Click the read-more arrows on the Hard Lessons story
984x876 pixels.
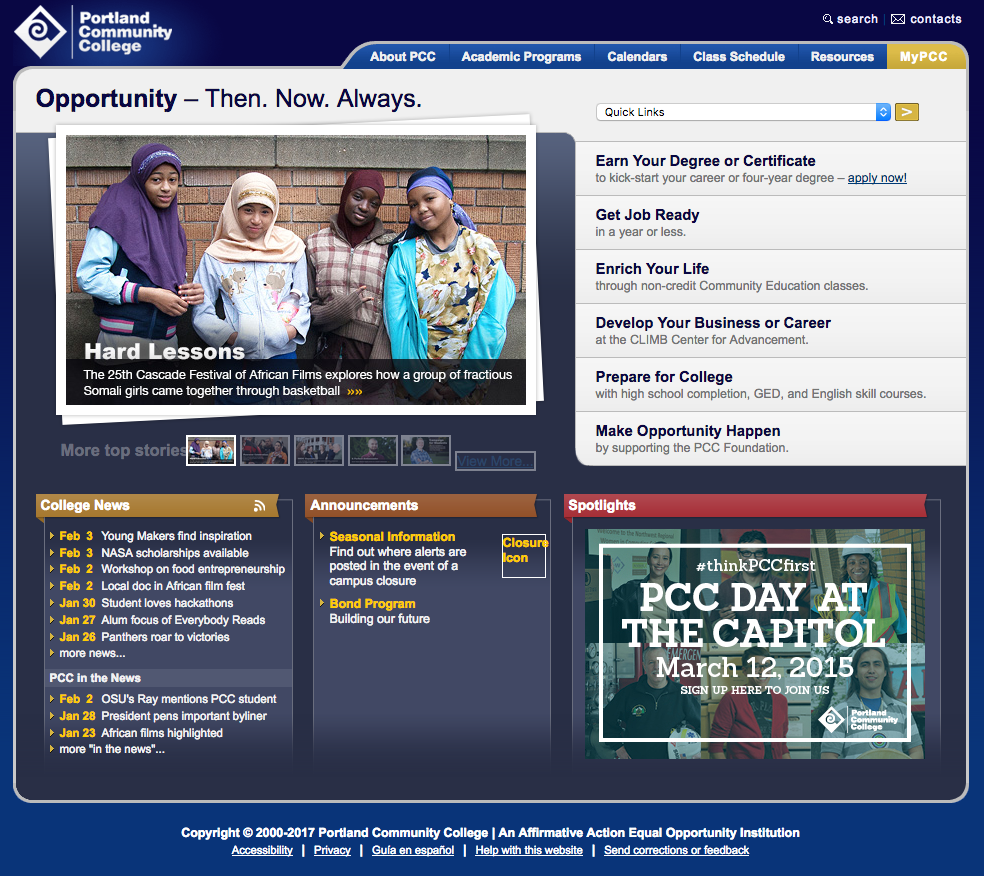[x=355, y=391]
